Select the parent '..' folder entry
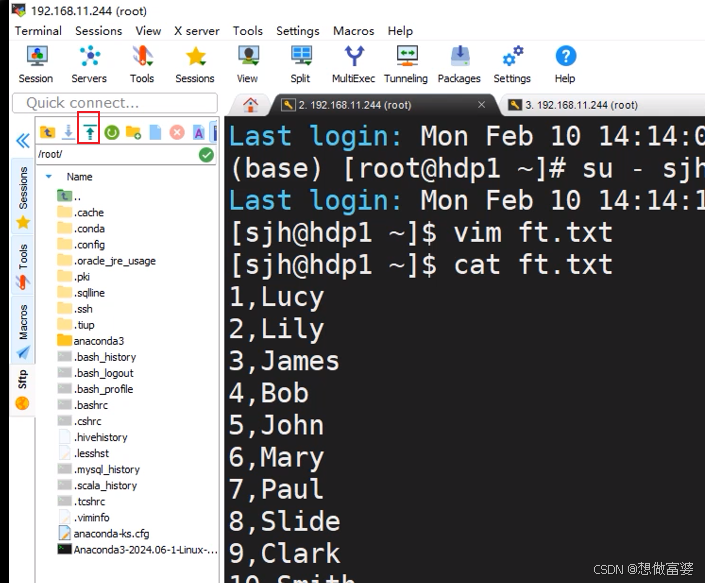Image resolution: width=705 pixels, height=583 pixels. point(69,196)
